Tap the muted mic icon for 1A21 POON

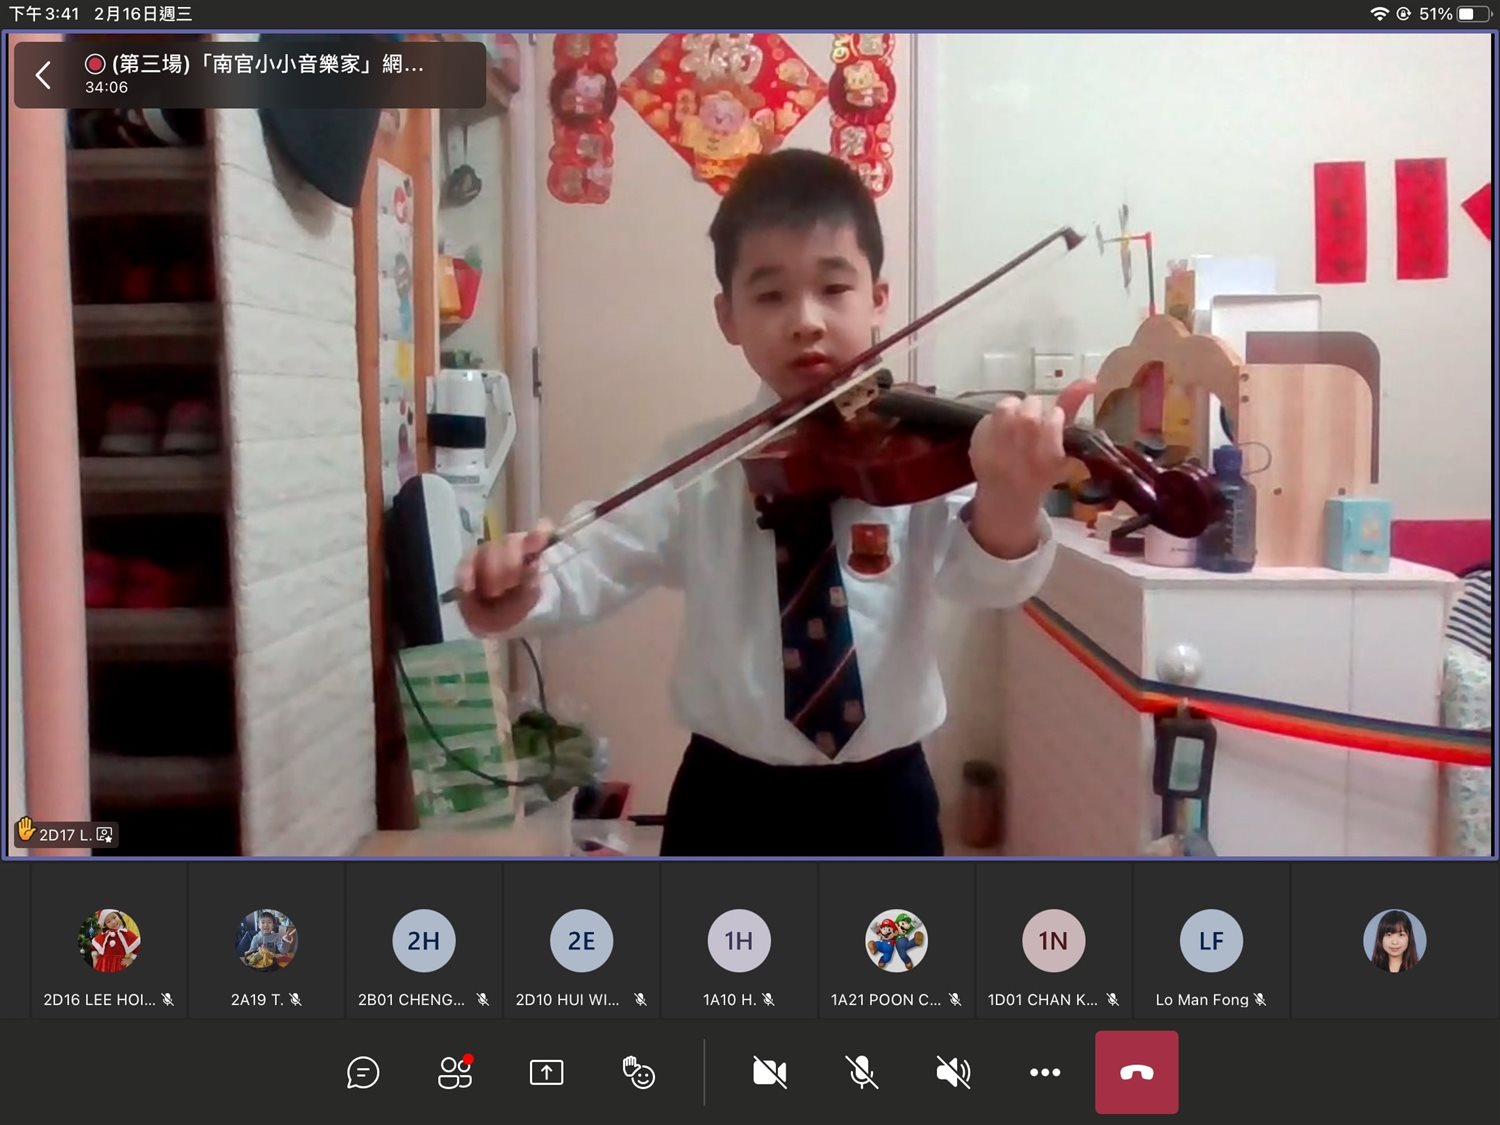(955, 1000)
